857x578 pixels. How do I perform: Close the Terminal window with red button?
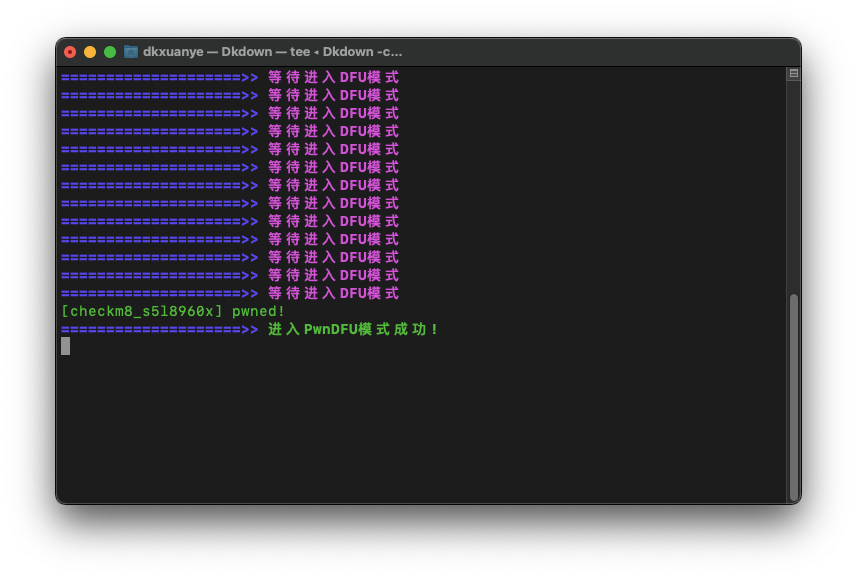coord(70,52)
